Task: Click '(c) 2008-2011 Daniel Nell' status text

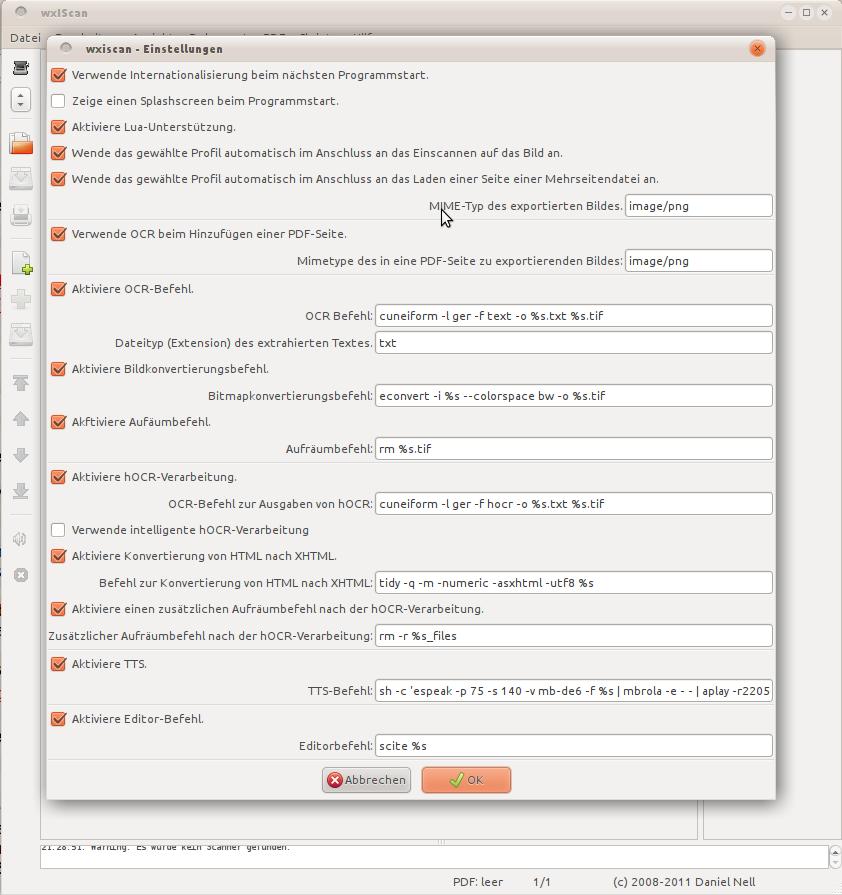Action: [x=684, y=882]
